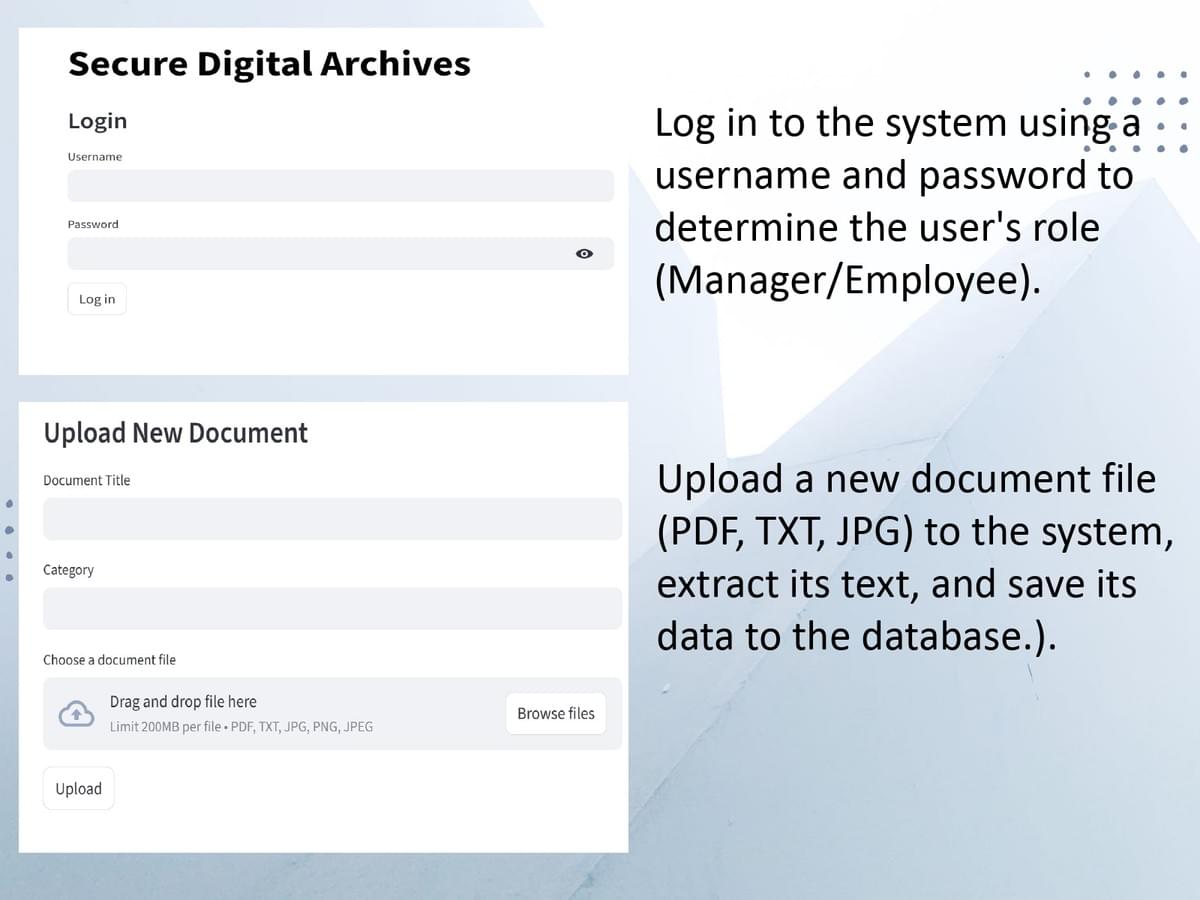The width and height of the screenshot is (1200, 900).
Task: Click the 'Log in to the system' description
Action: click(x=897, y=202)
